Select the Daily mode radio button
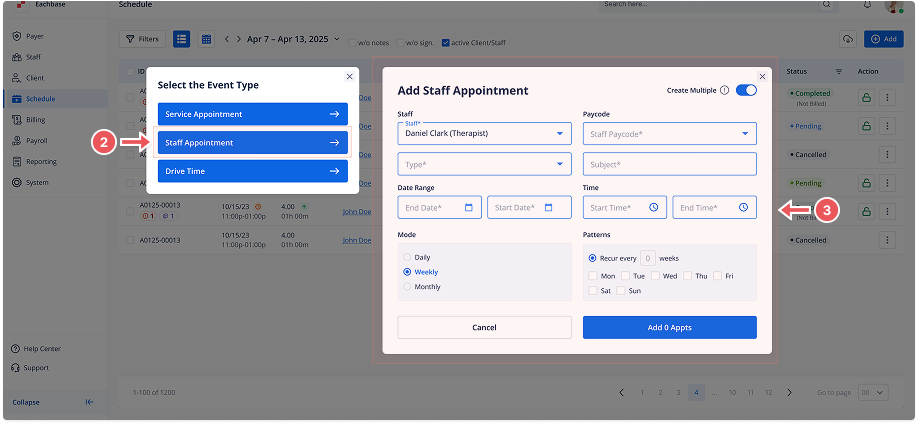Viewport: 918px width, 425px height. tap(407, 257)
